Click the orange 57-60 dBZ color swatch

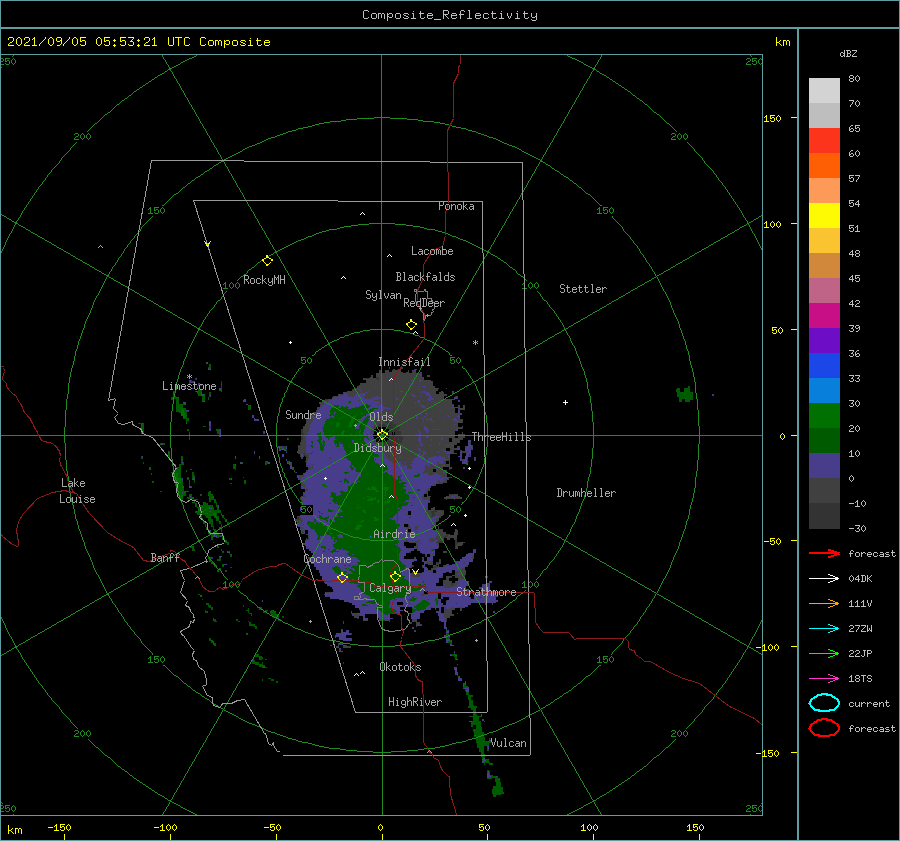[x=824, y=166]
